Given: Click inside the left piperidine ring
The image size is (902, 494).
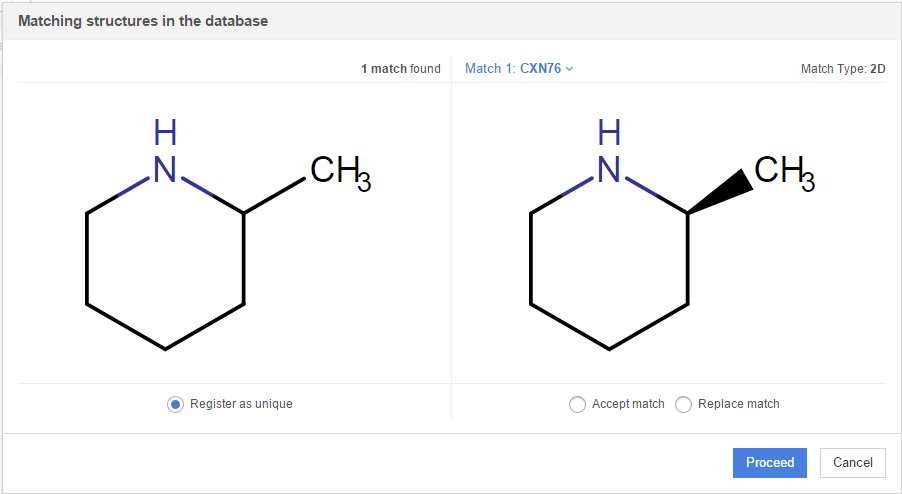Looking at the screenshot, I should [x=165, y=260].
